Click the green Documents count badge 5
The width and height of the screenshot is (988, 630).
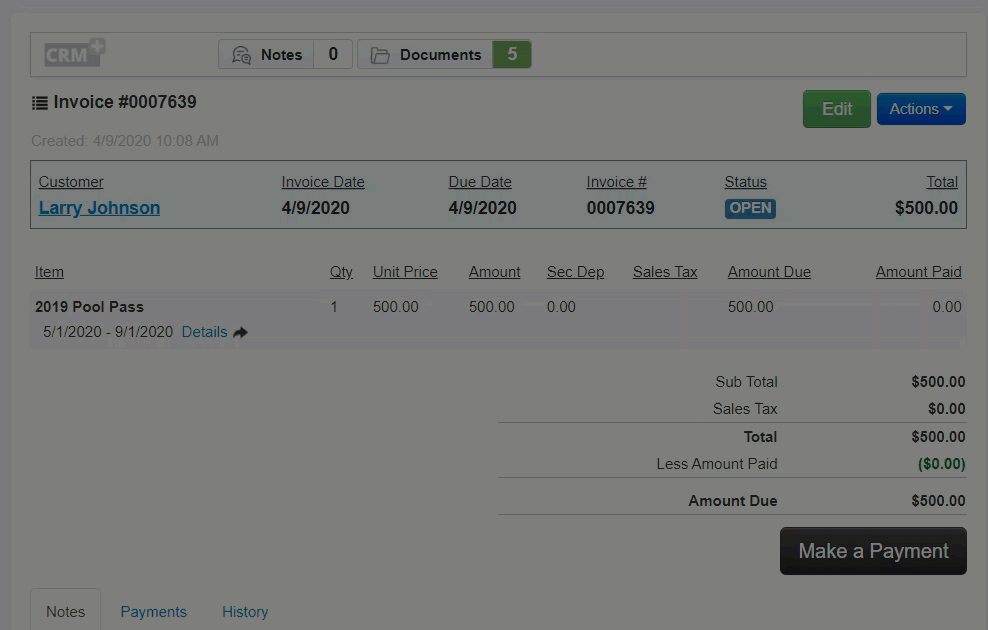coord(512,55)
